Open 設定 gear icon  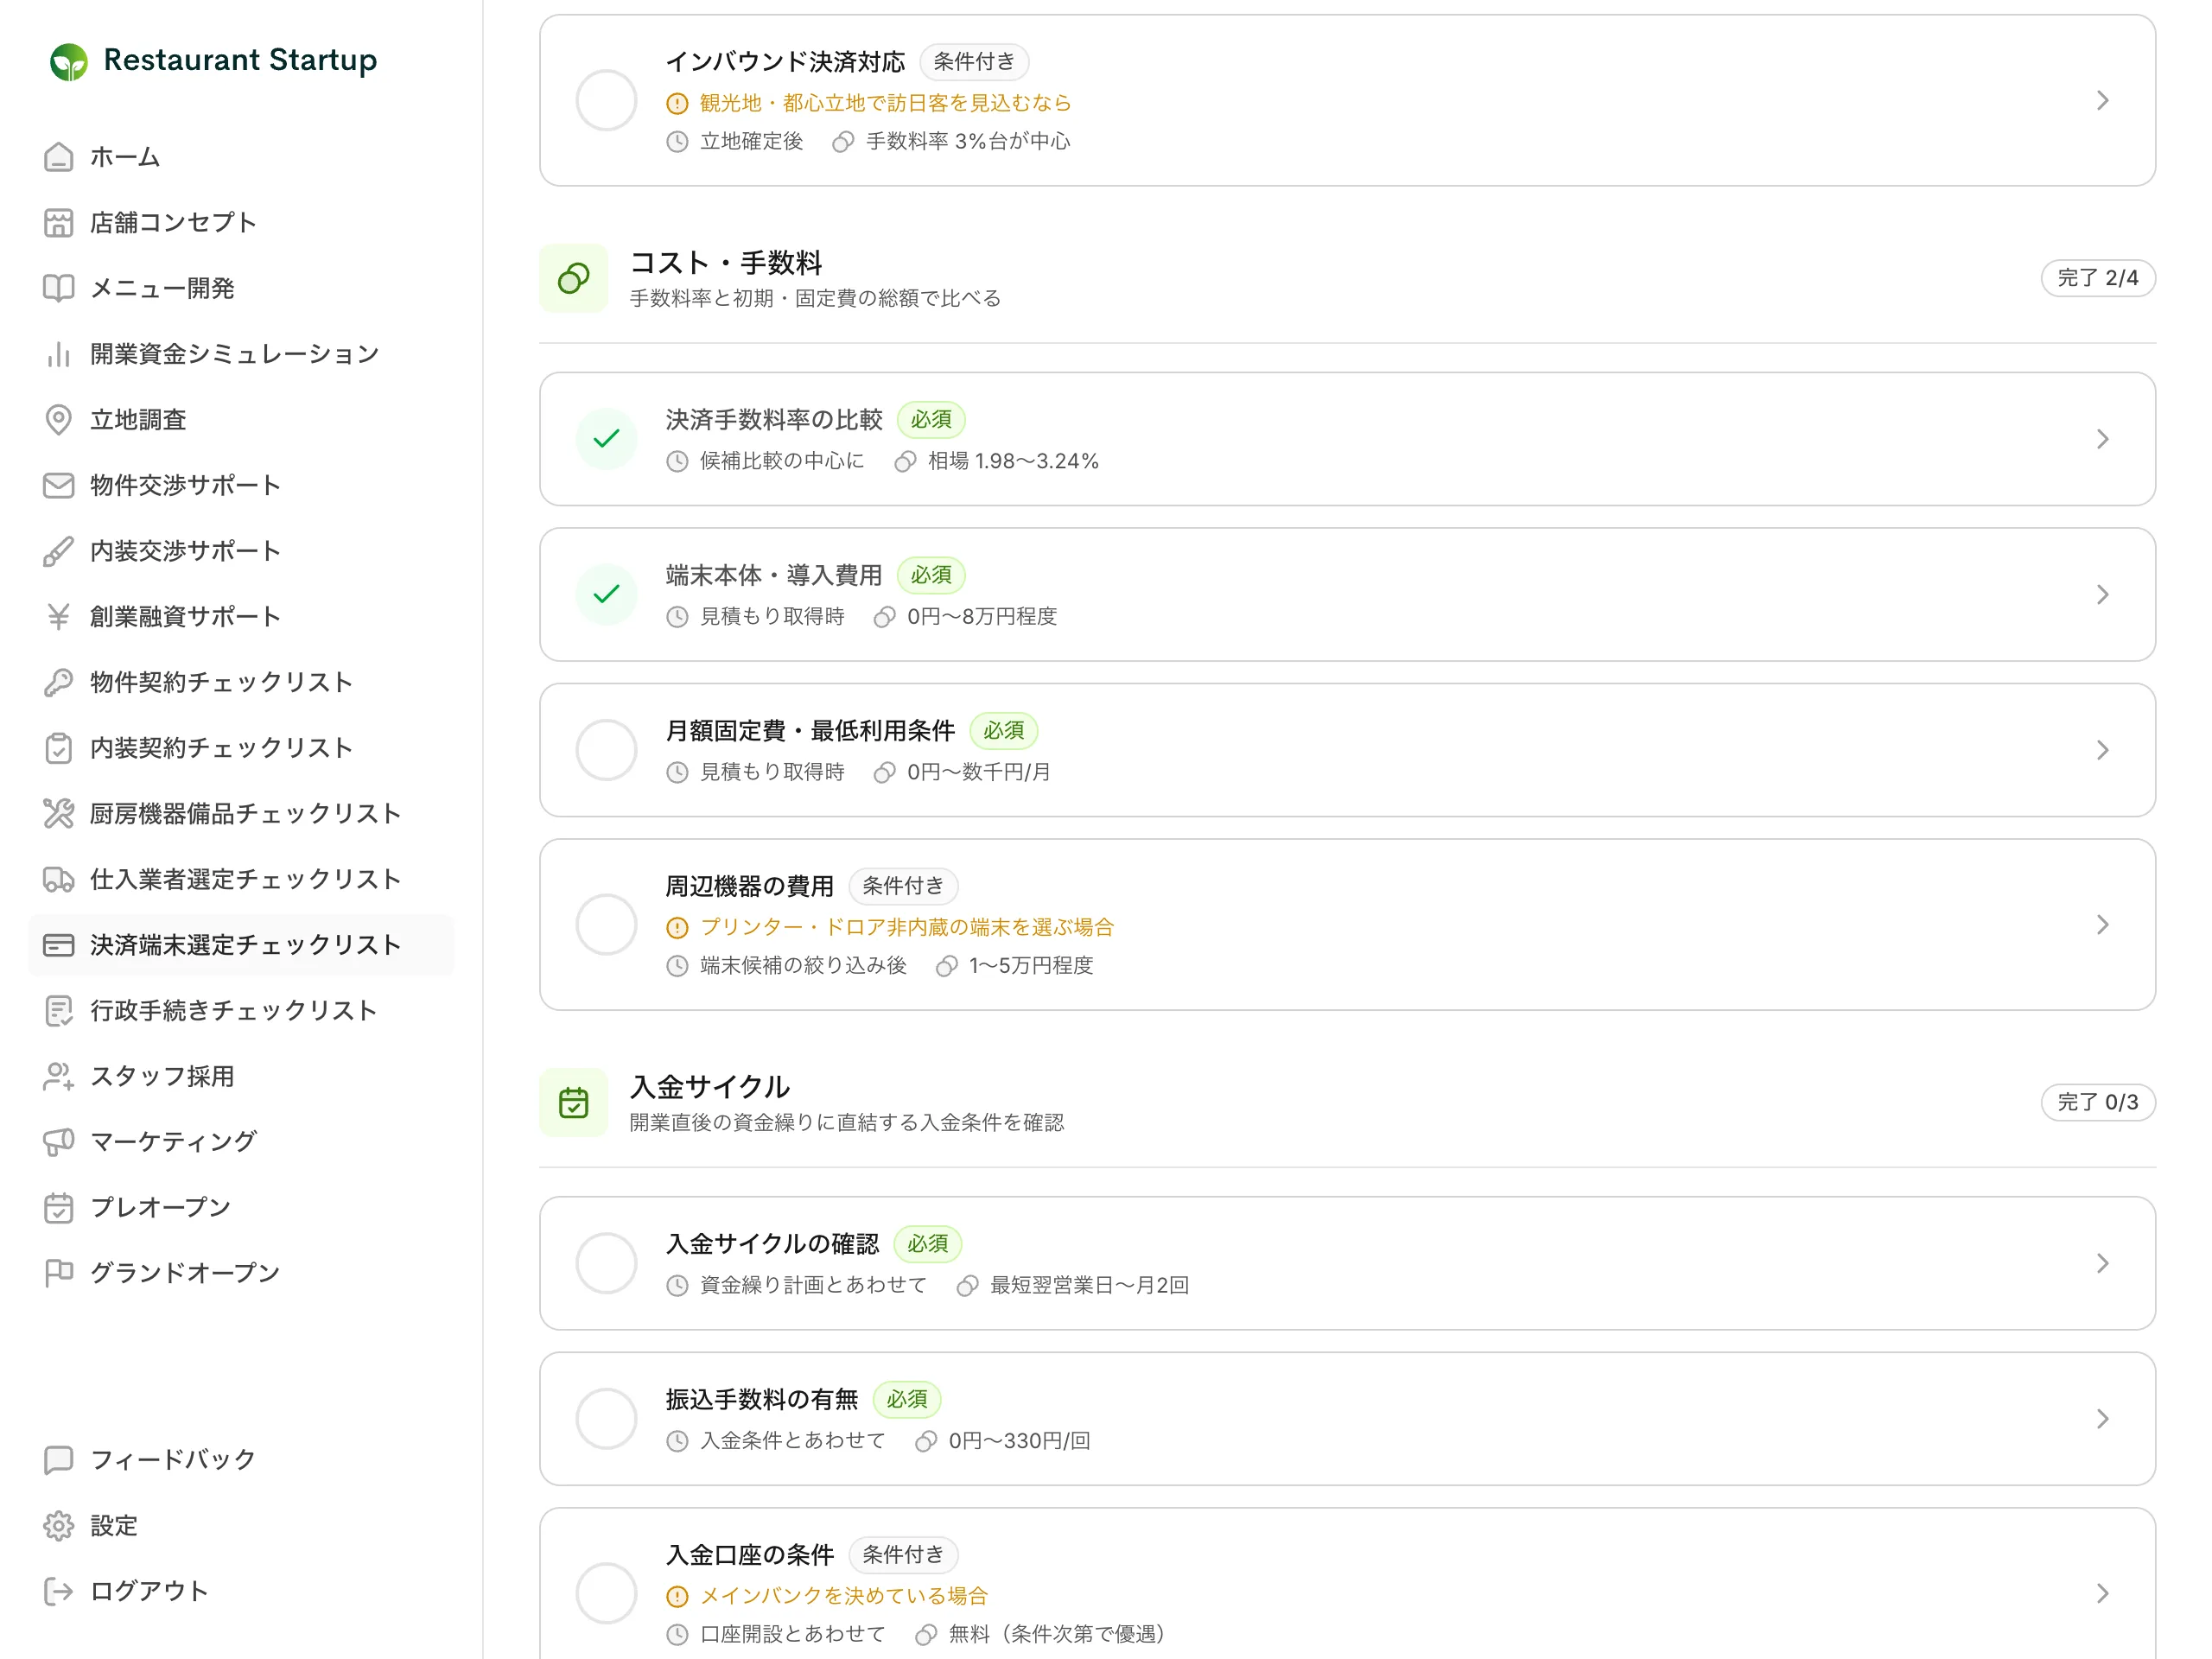59,1525
